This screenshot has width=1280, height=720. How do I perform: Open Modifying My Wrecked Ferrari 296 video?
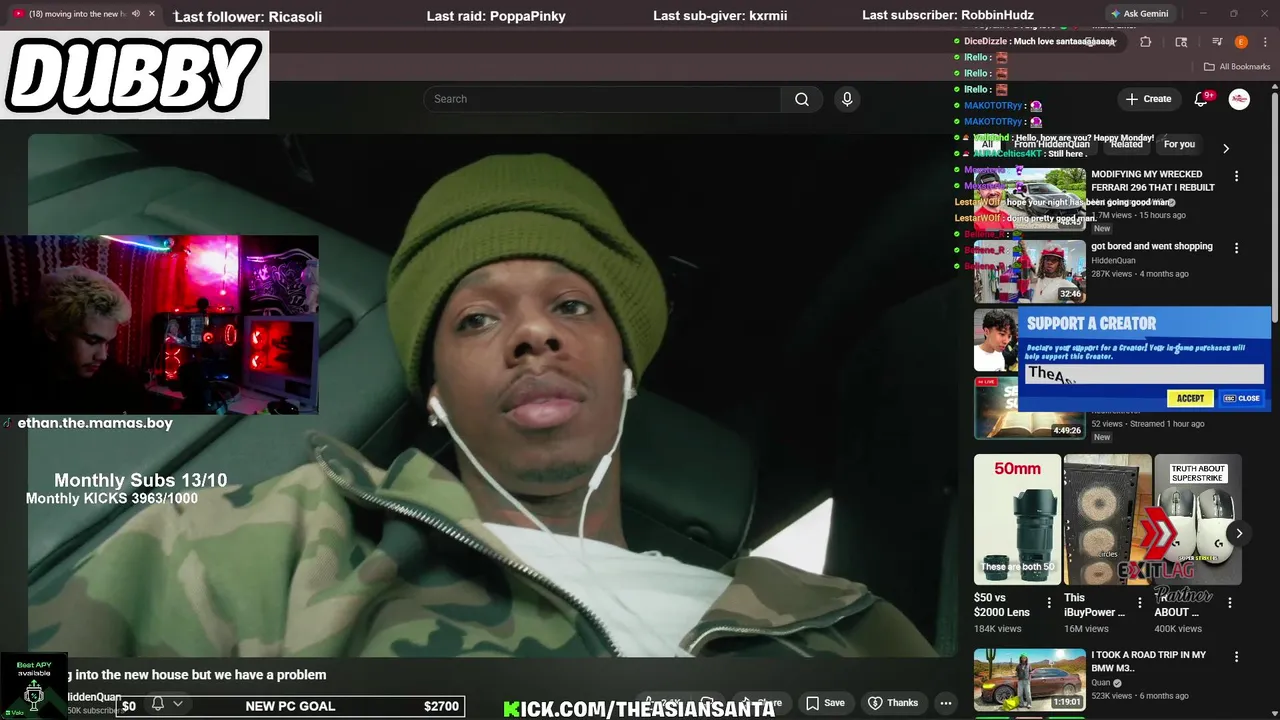[x=1152, y=181]
